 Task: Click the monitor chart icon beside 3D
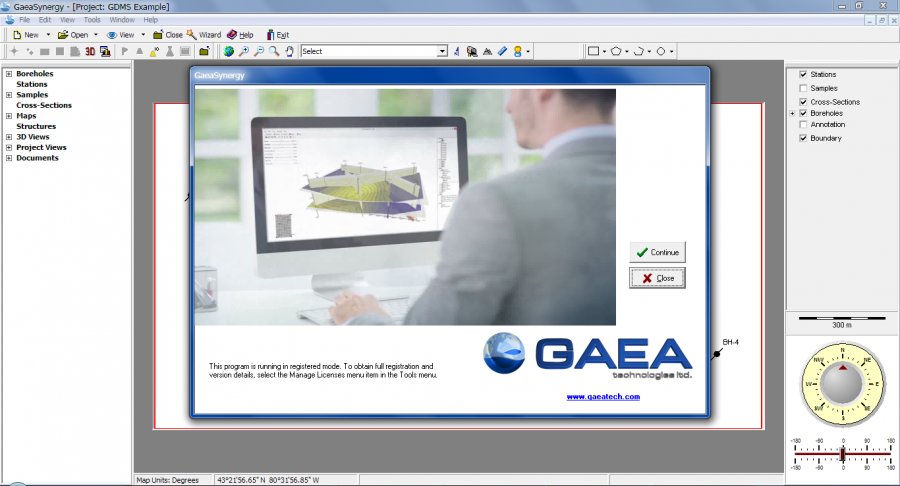[x=105, y=51]
